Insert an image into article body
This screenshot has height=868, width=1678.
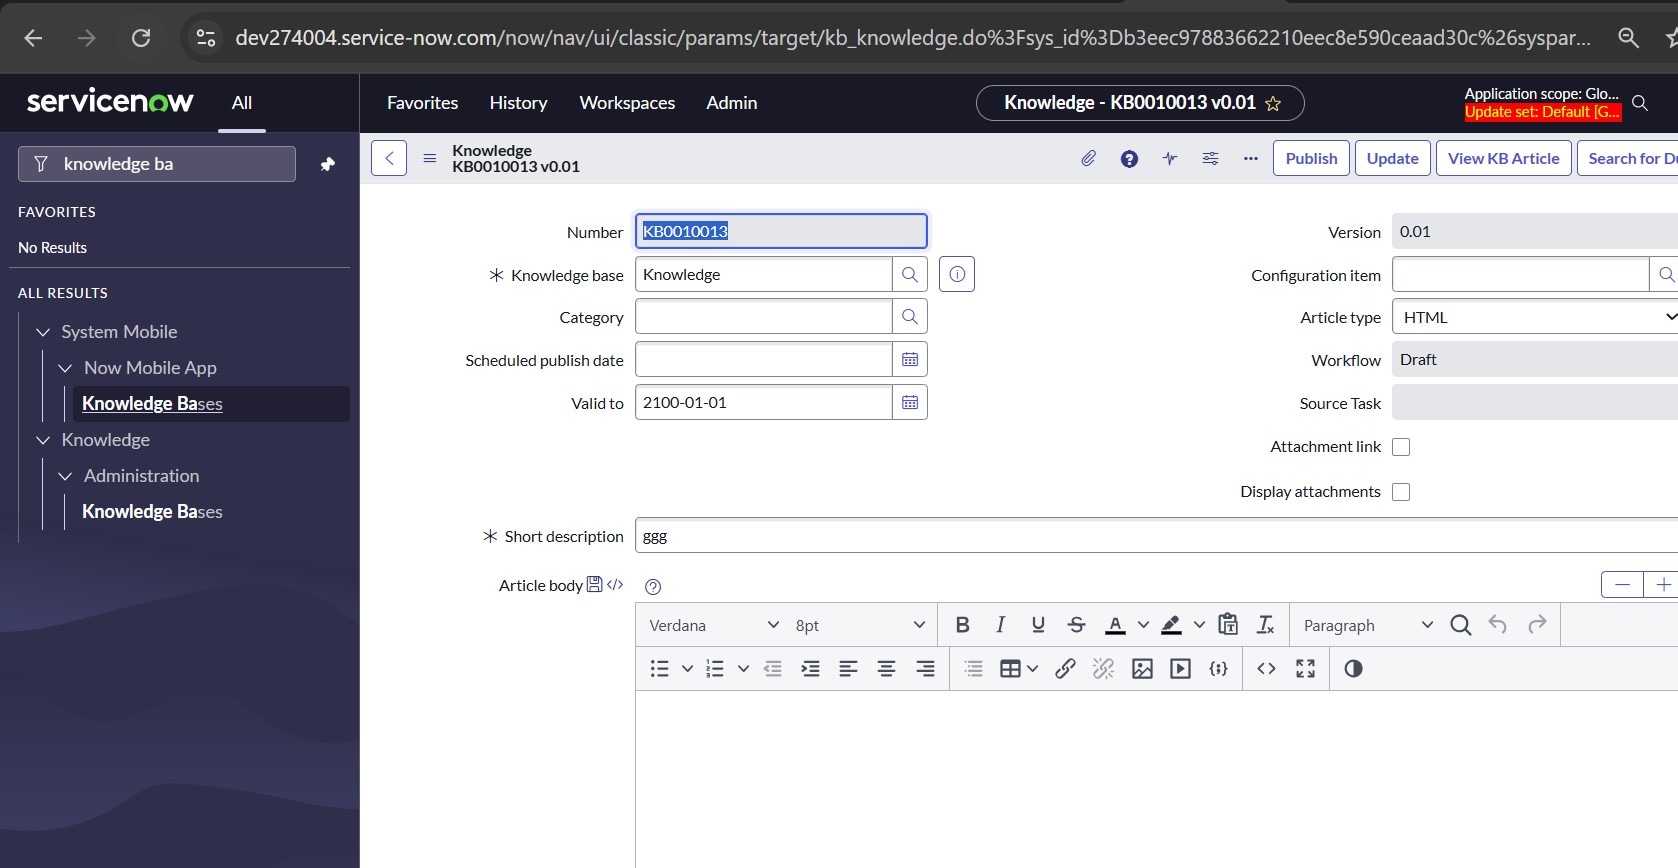click(x=1142, y=669)
